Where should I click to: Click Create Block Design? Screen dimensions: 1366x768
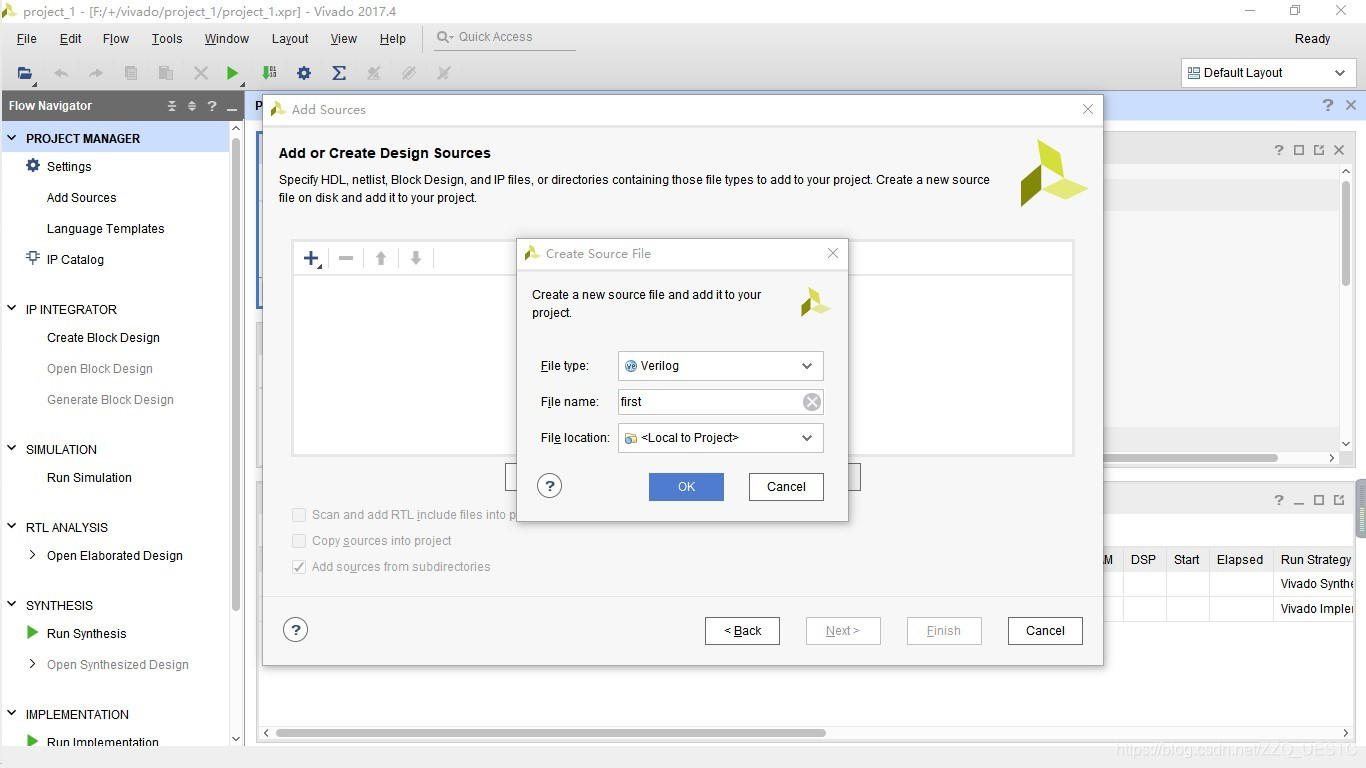point(103,338)
